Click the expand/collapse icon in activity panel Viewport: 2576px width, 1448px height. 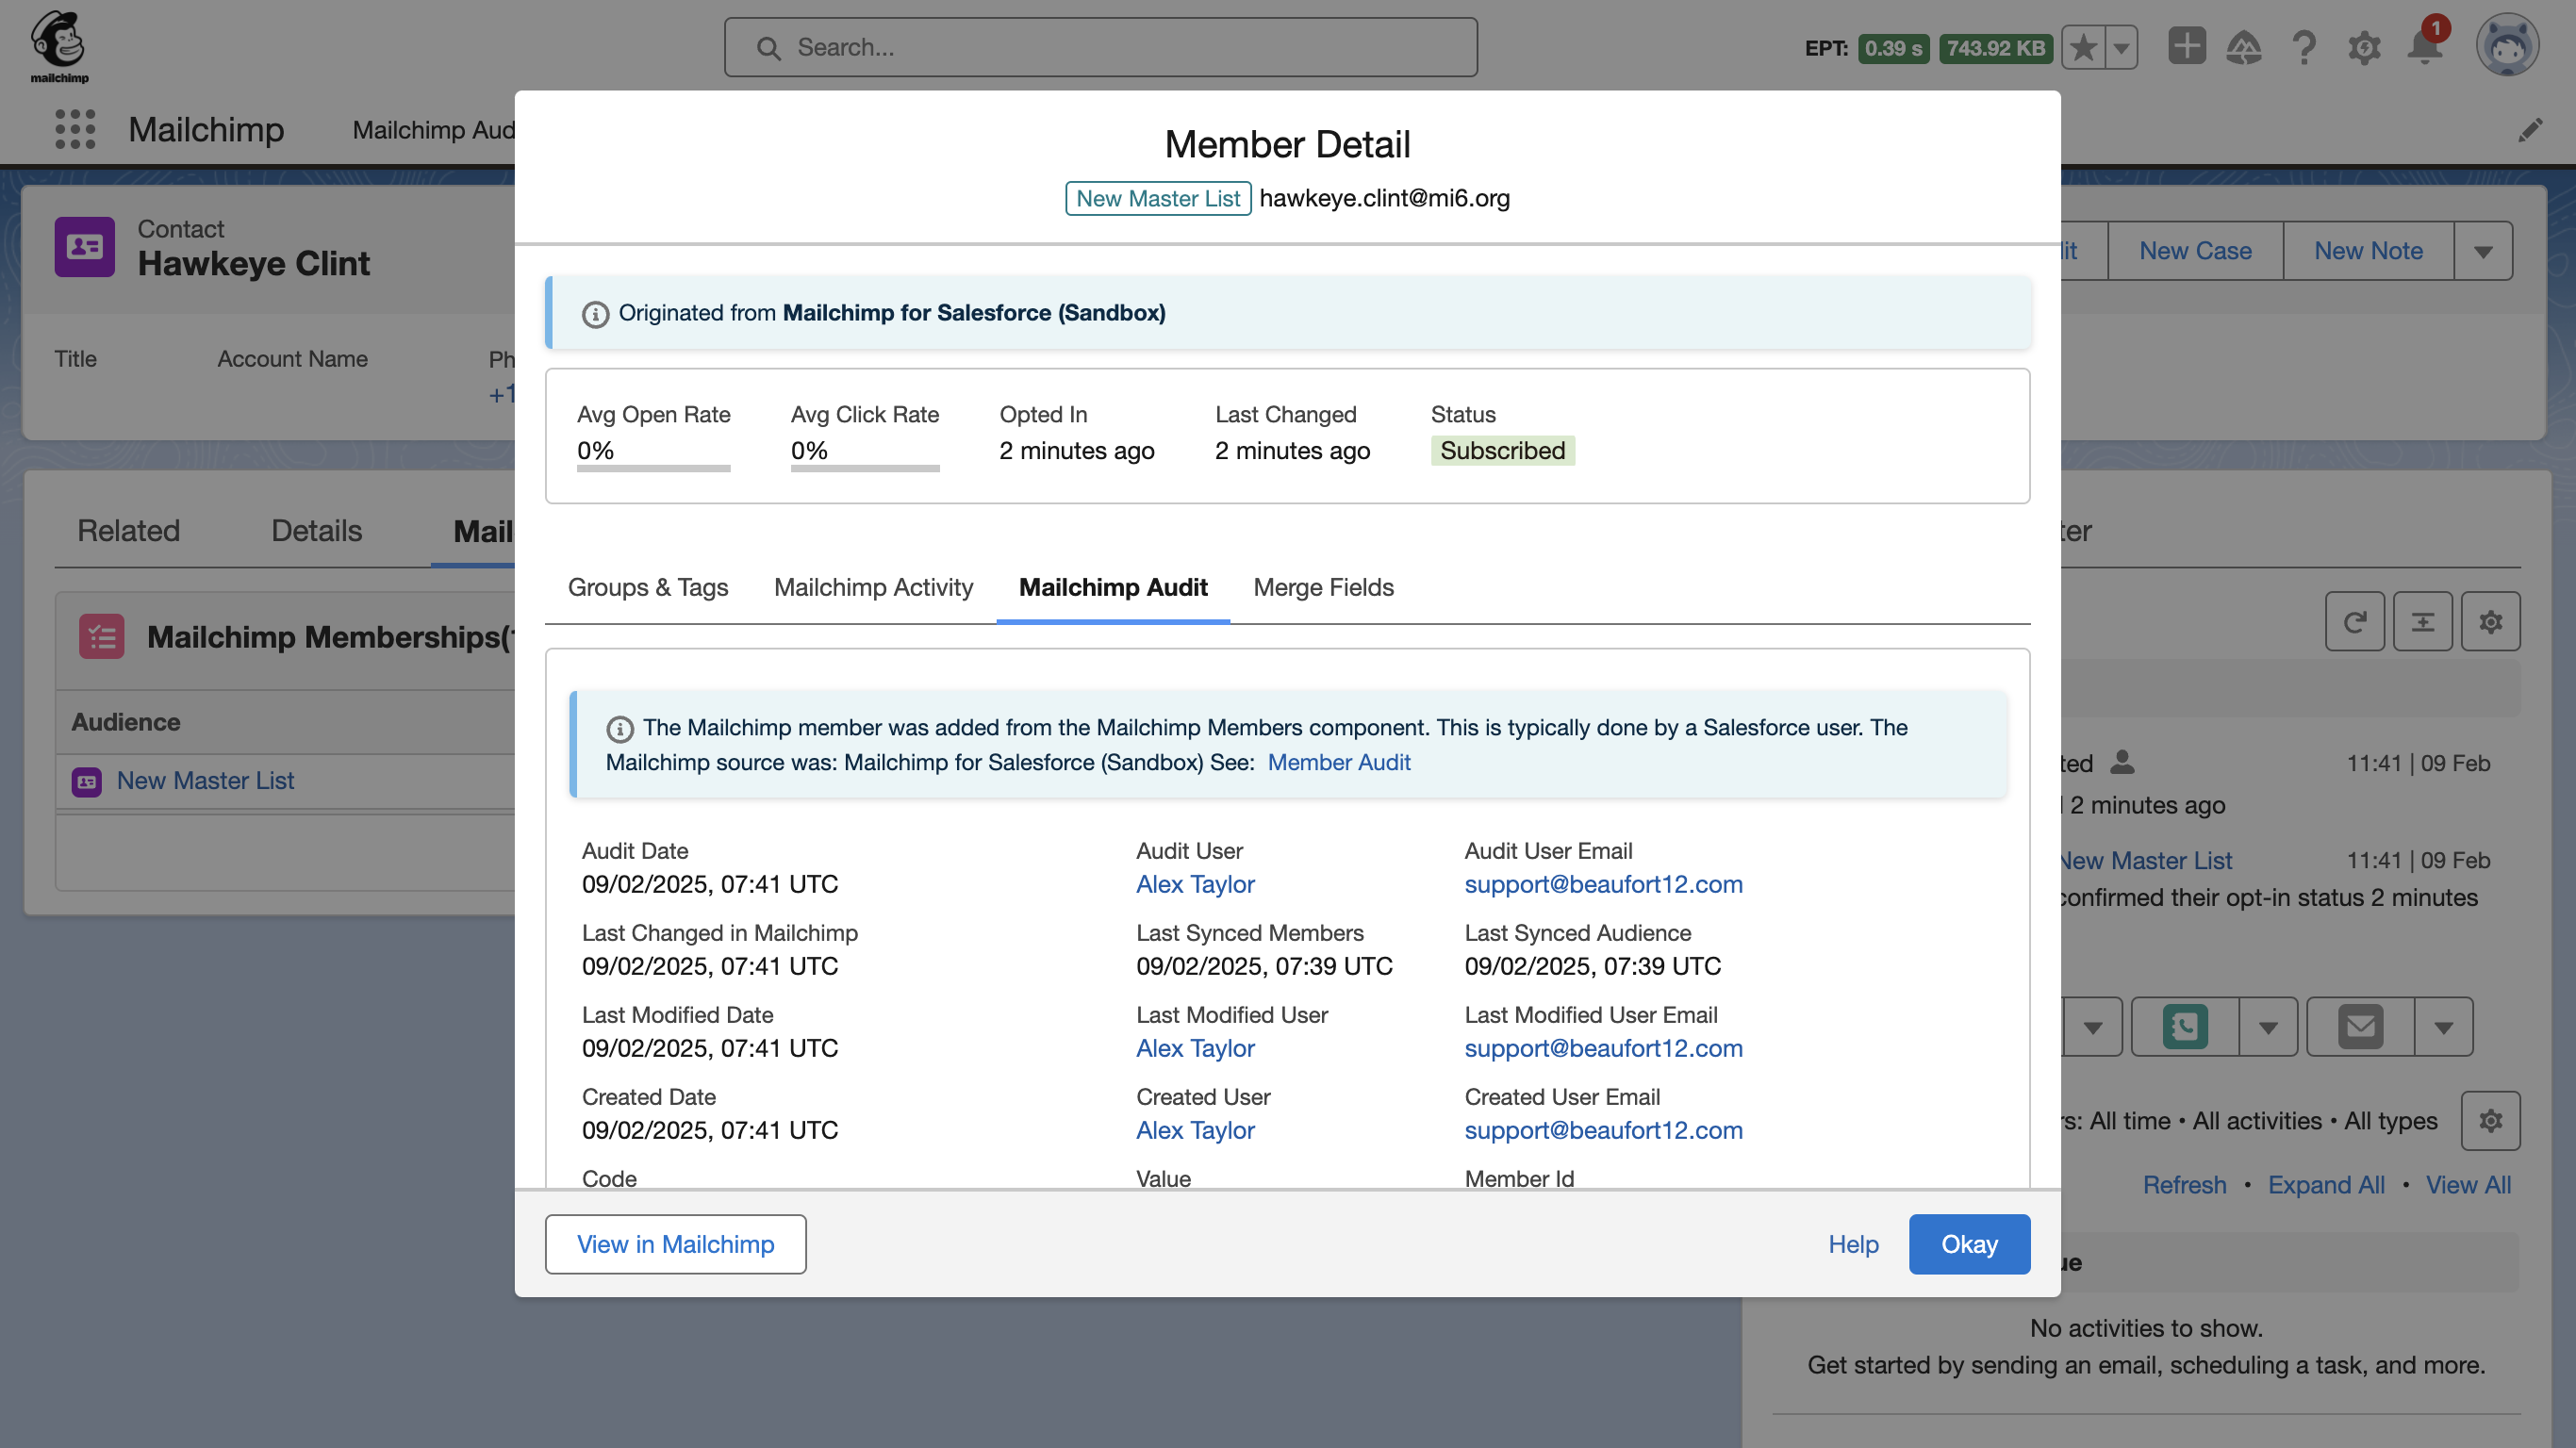click(2423, 622)
